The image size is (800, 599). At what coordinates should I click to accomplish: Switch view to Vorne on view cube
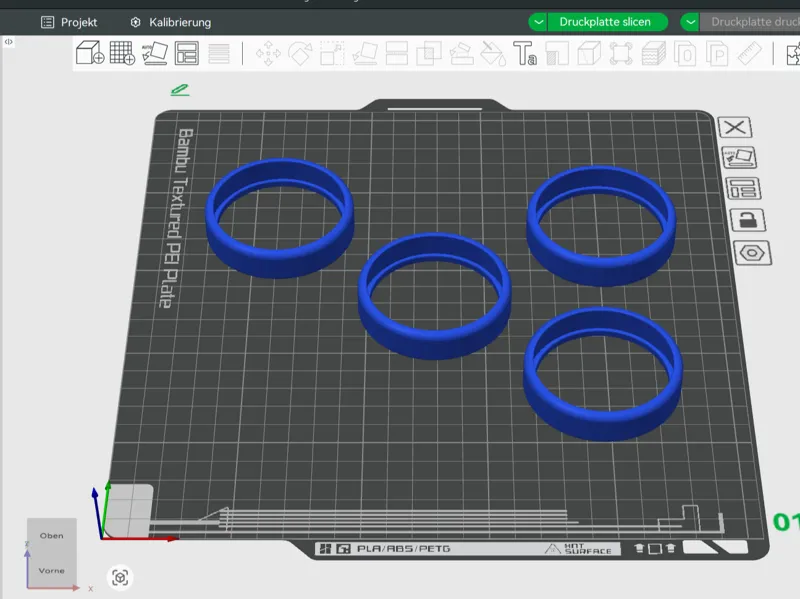click(52, 570)
